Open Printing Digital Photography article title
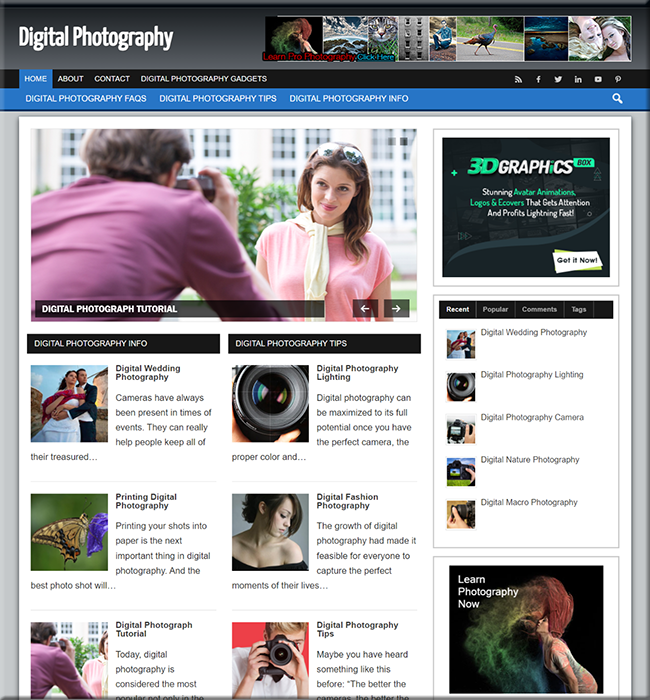650x700 pixels. pos(146,501)
